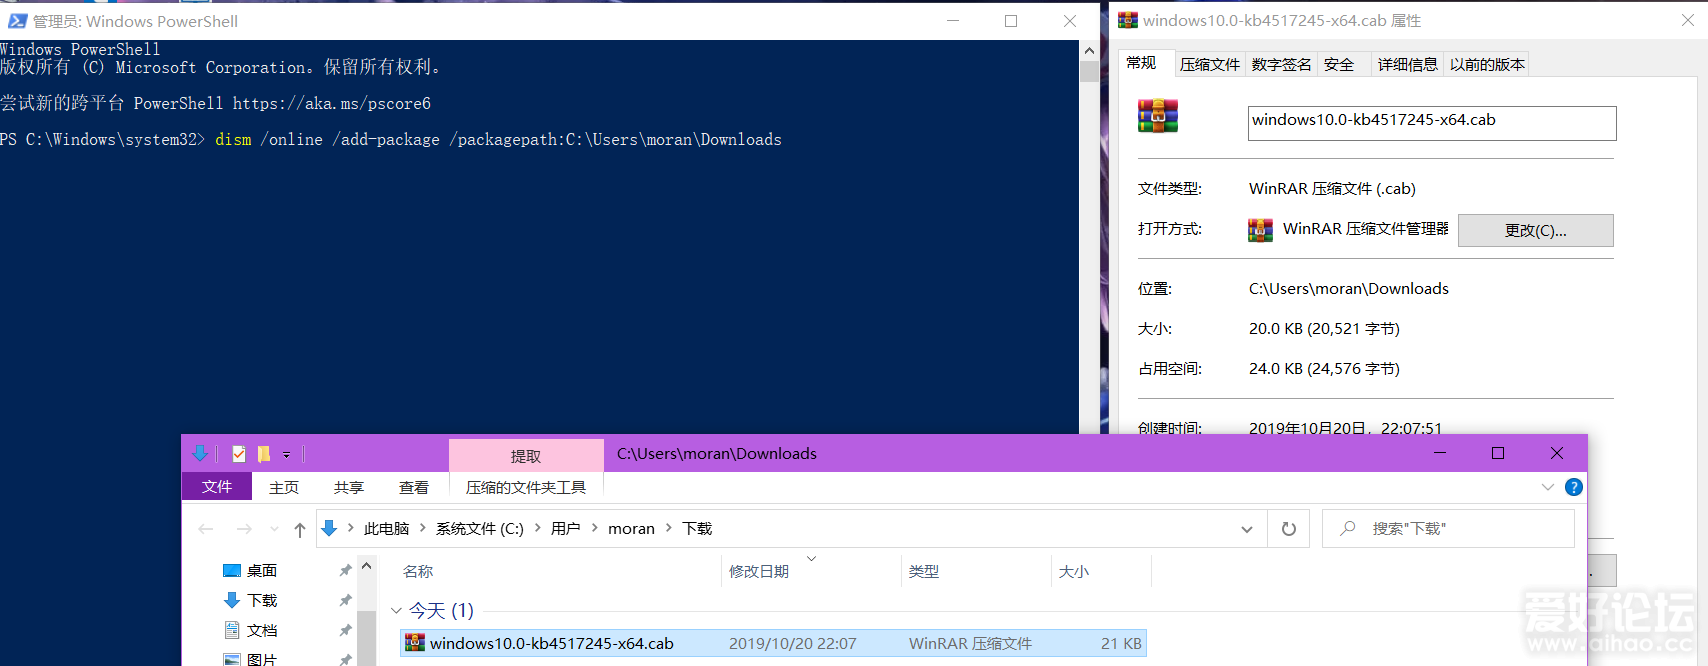
Task: Refresh the Downloads folder view
Action: coord(1289,529)
